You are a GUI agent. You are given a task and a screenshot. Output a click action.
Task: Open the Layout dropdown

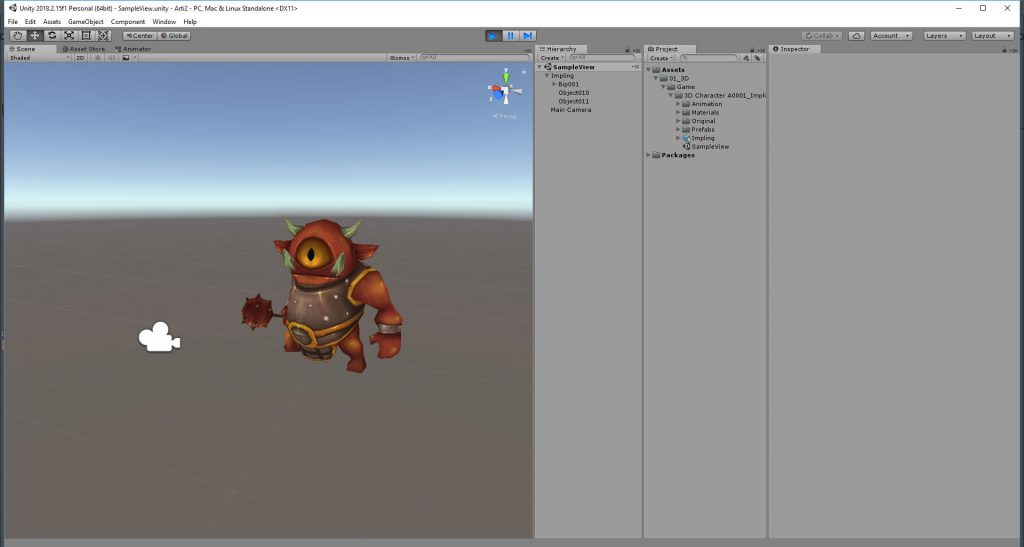[x=993, y=36]
